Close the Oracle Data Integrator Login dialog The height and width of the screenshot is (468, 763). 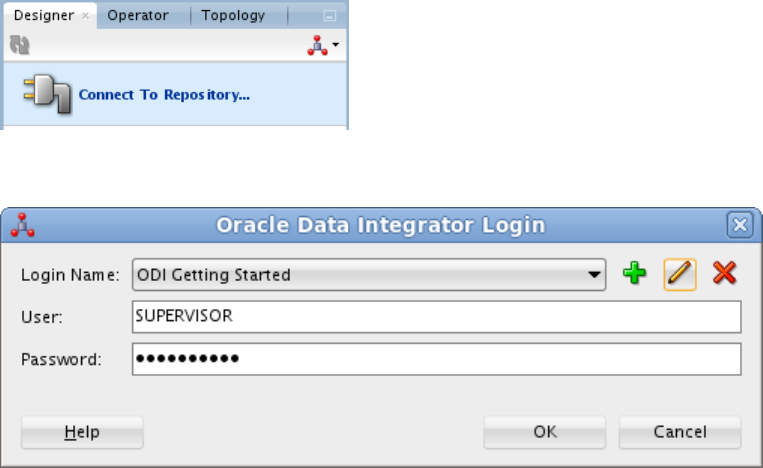pyautogui.click(x=740, y=225)
